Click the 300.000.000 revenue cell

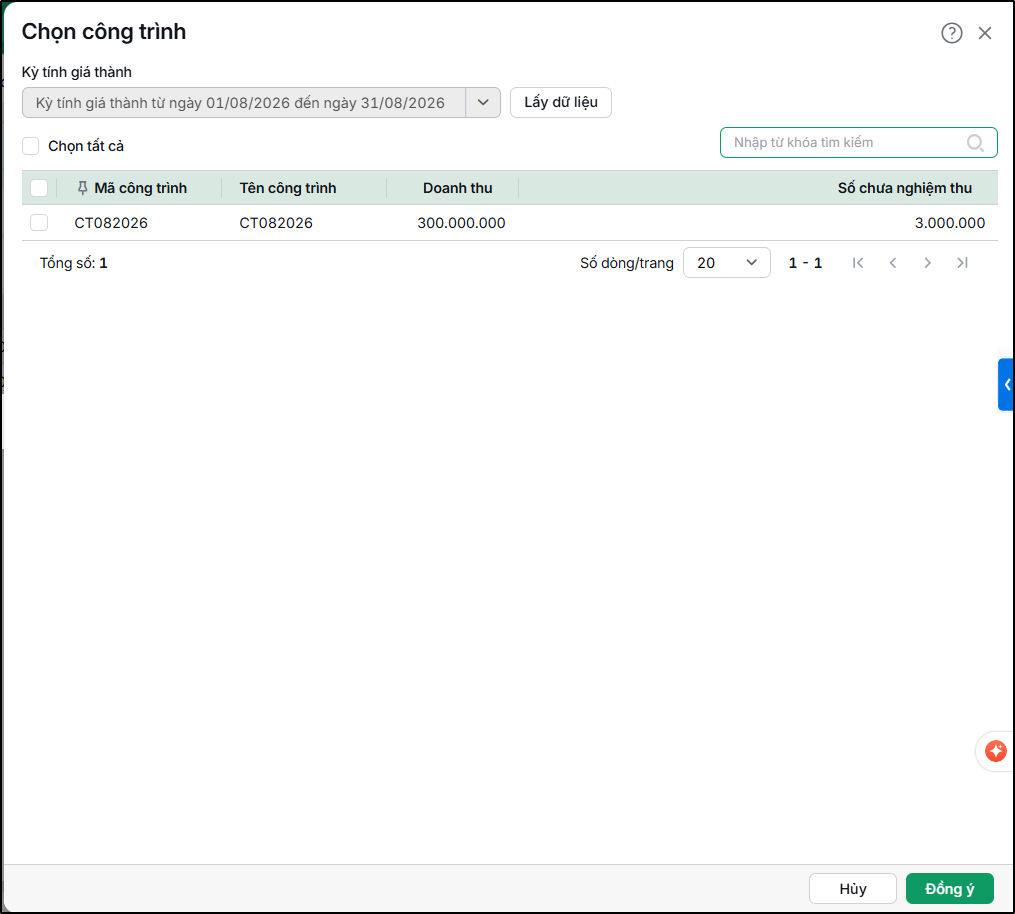(x=462, y=223)
